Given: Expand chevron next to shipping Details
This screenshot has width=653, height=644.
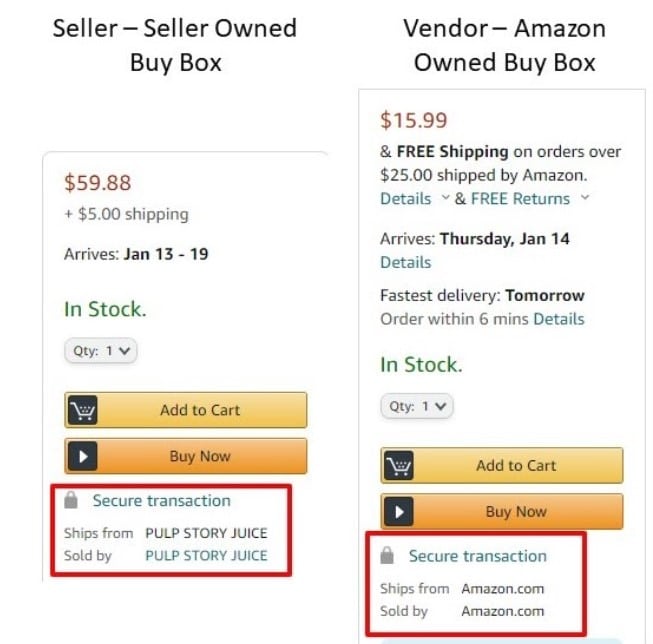Looking at the screenshot, I should click(x=445, y=198).
